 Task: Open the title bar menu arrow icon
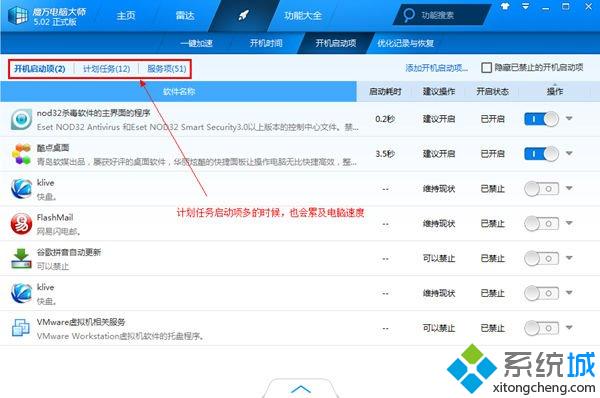click(526, 7)
